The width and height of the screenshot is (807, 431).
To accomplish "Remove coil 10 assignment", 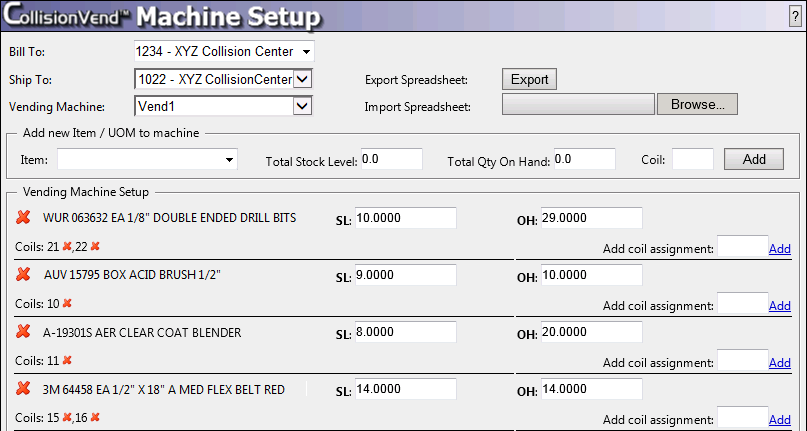I will [x=67, y=303].
